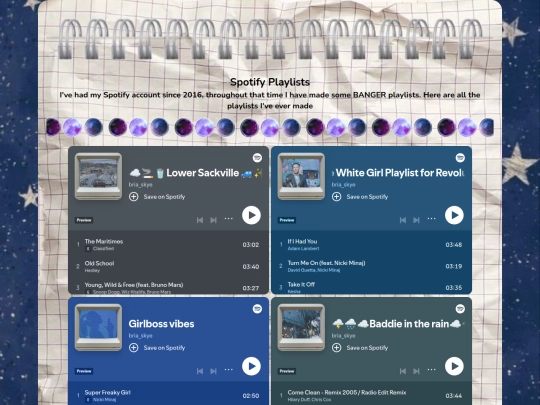Screen dimensions: 540x405
Task: Save White Girl Playlist on Spotify
Action: 360,197
